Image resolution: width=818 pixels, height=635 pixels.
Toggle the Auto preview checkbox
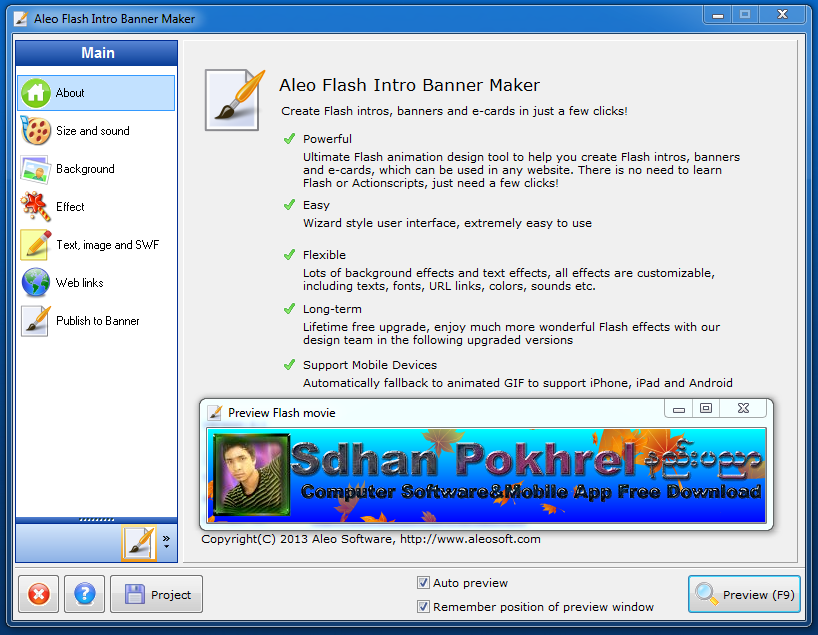pyautogui.click(x=423, y=582)
